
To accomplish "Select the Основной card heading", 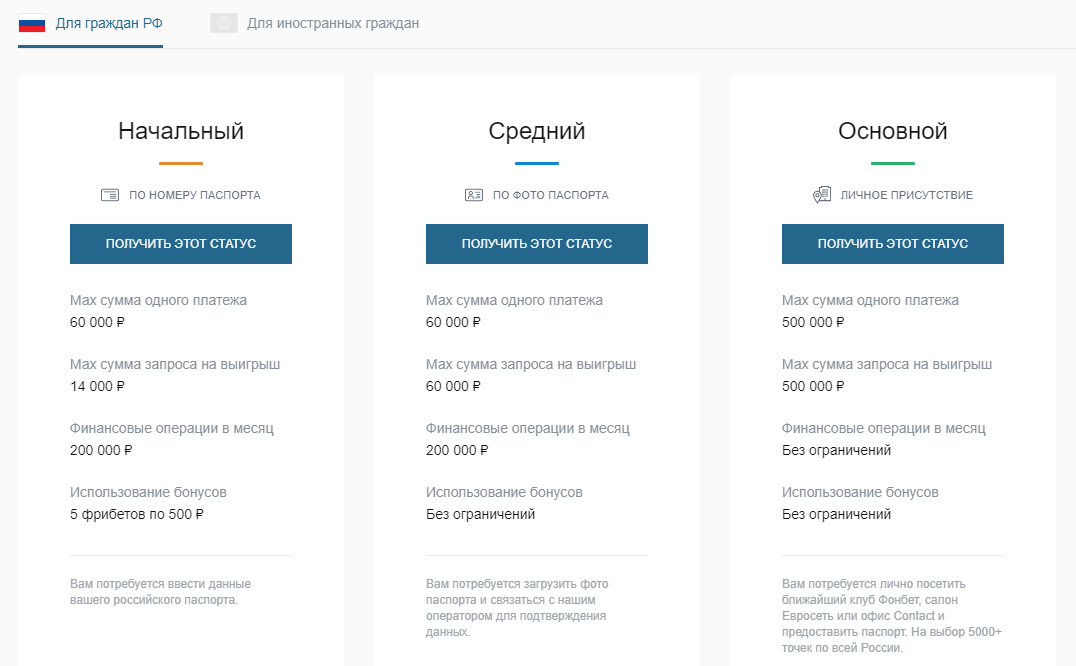I will tap(893, 131).
